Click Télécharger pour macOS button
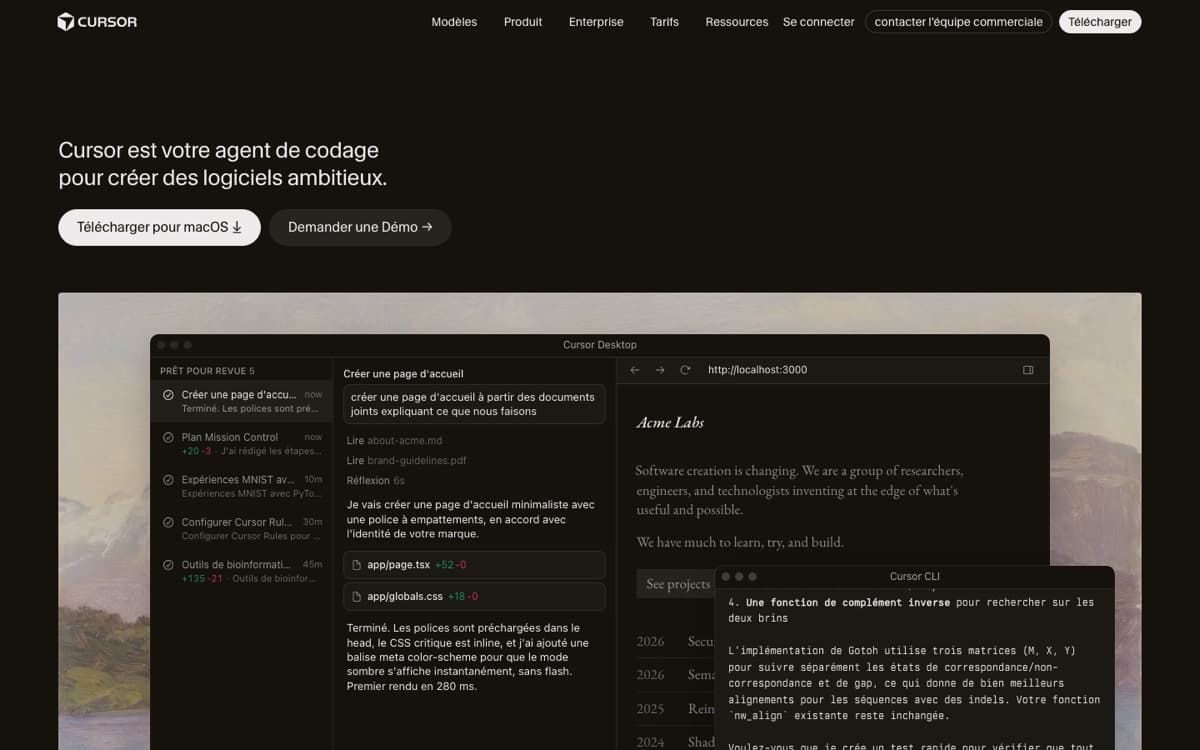This screenshot has width=1200, height=750. point(159,227)
